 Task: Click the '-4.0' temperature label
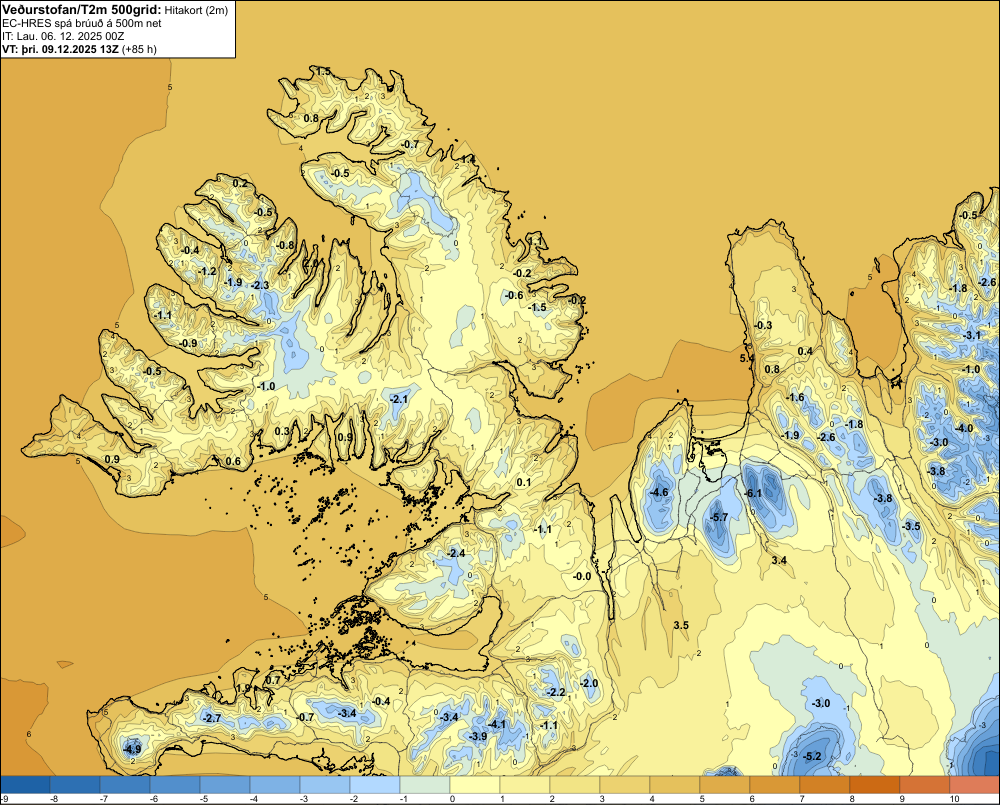(x=964, y=428)
